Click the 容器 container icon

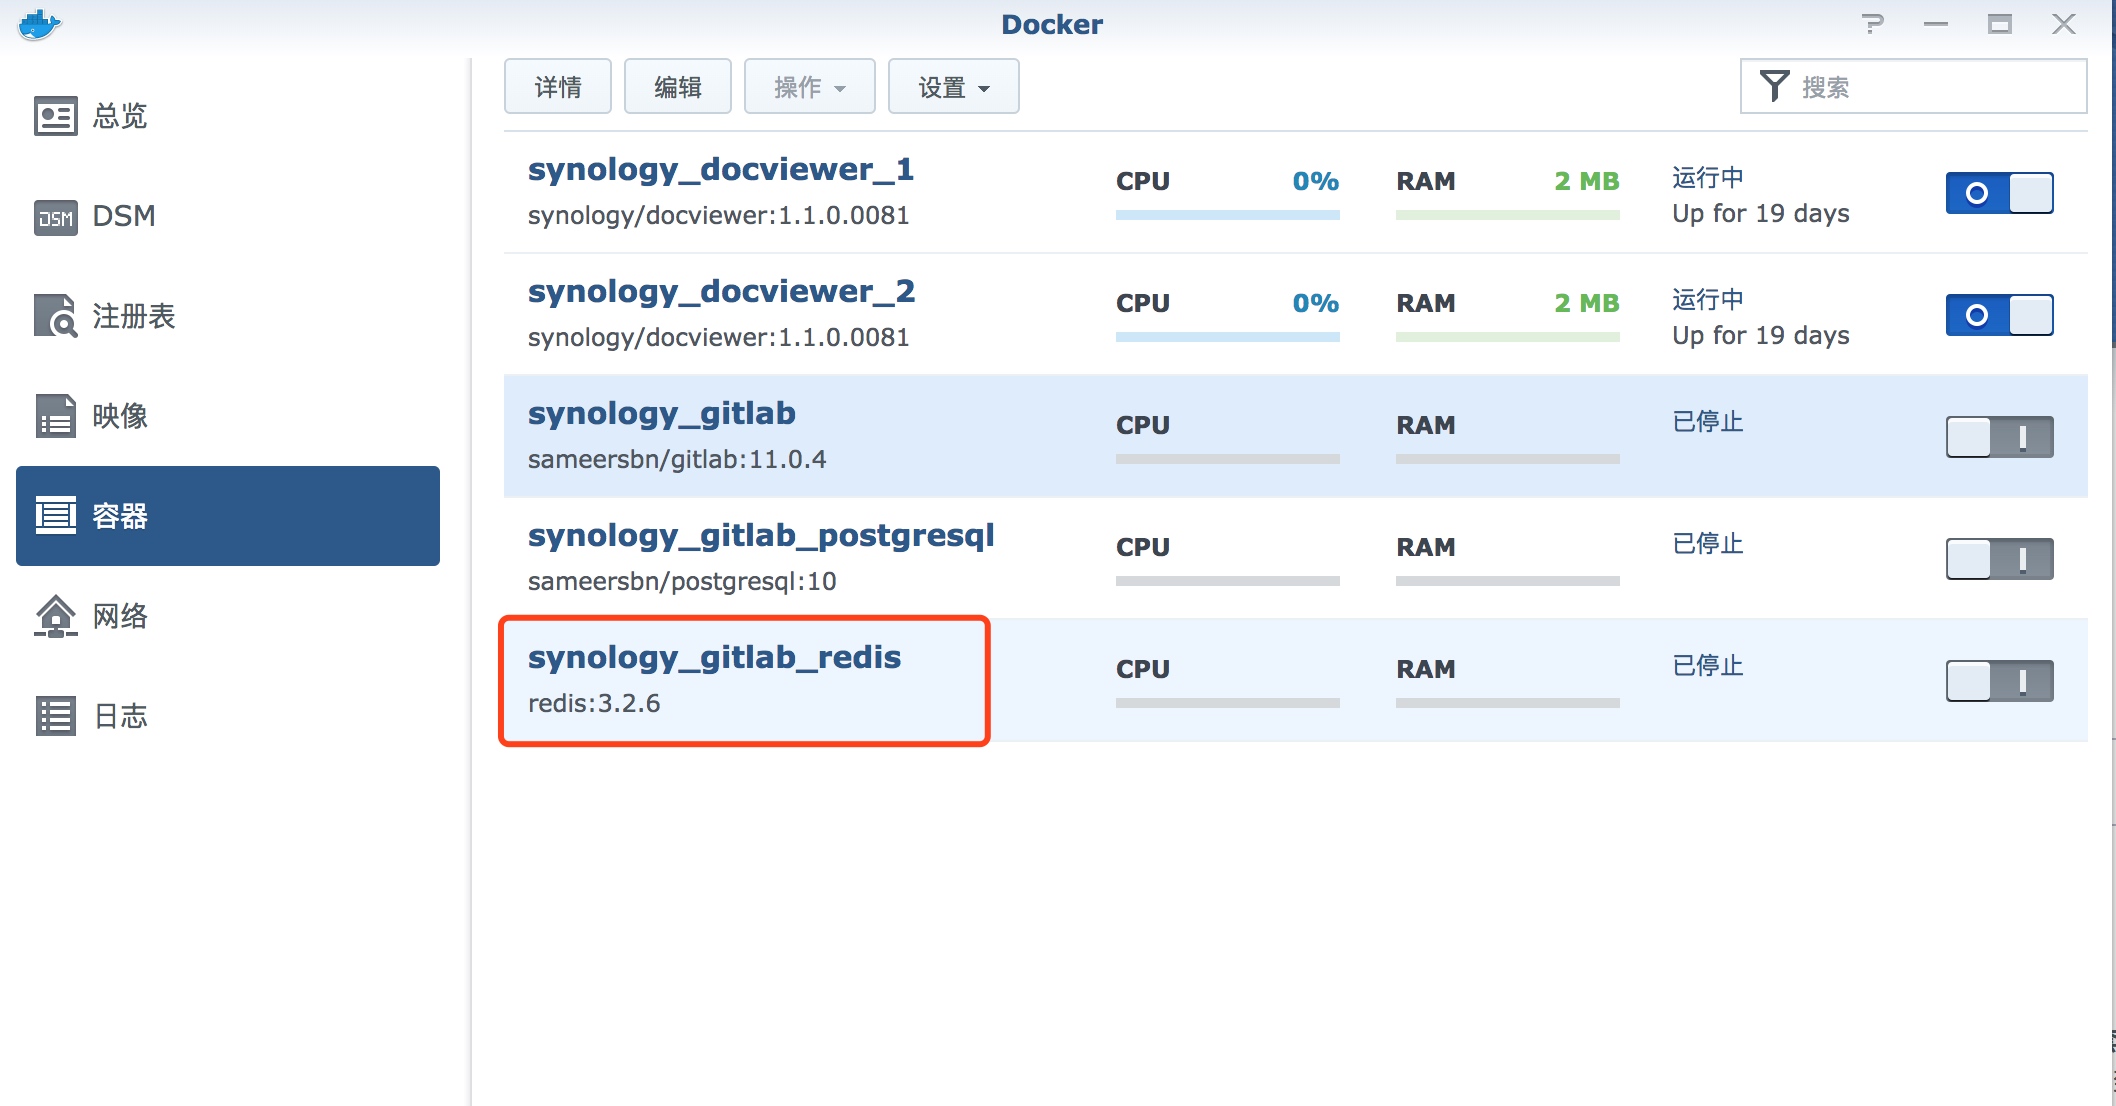(55, 516)
